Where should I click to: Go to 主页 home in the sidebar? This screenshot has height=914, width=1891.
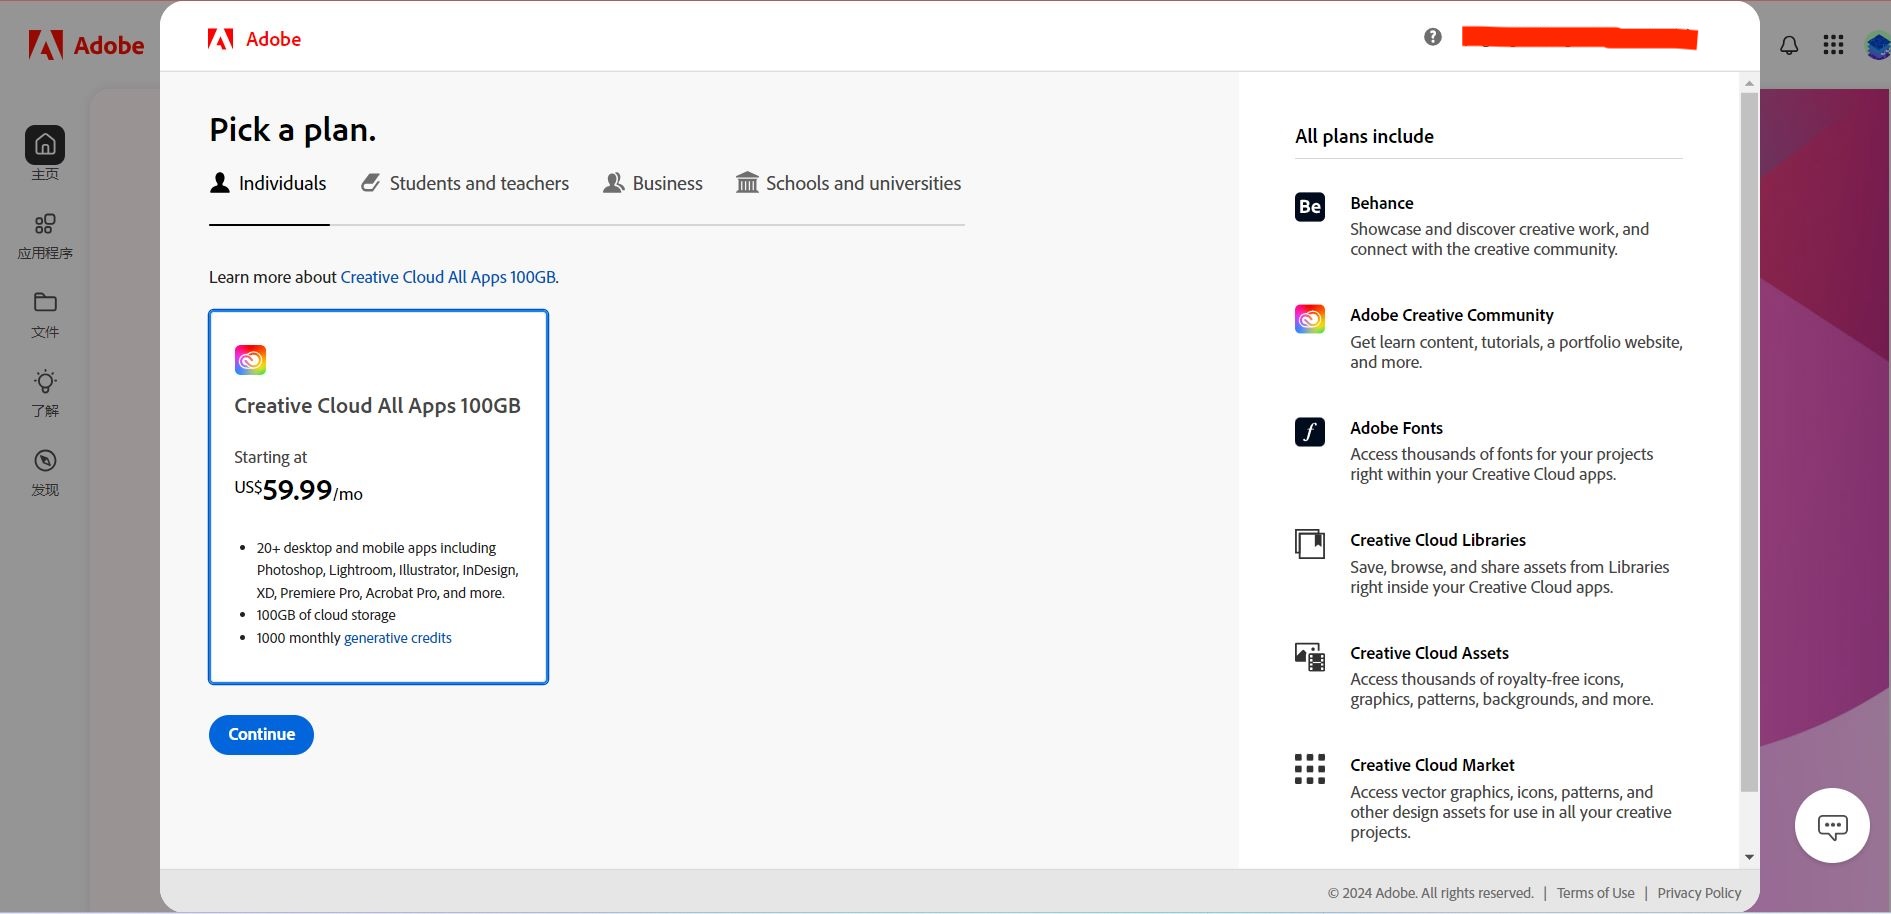[45, 153]
